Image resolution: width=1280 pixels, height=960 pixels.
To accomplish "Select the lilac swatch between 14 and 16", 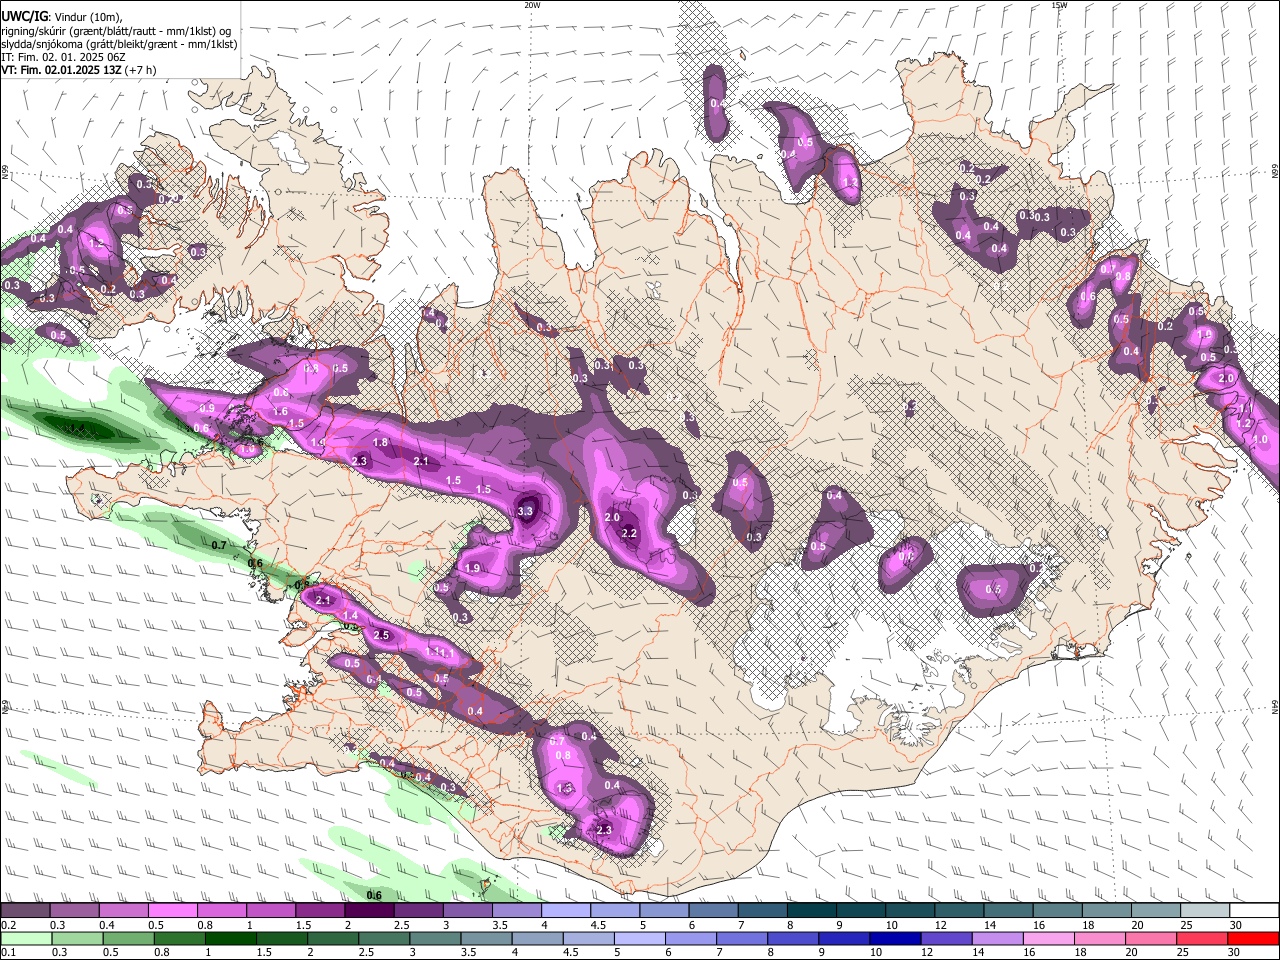I will 998,938.
